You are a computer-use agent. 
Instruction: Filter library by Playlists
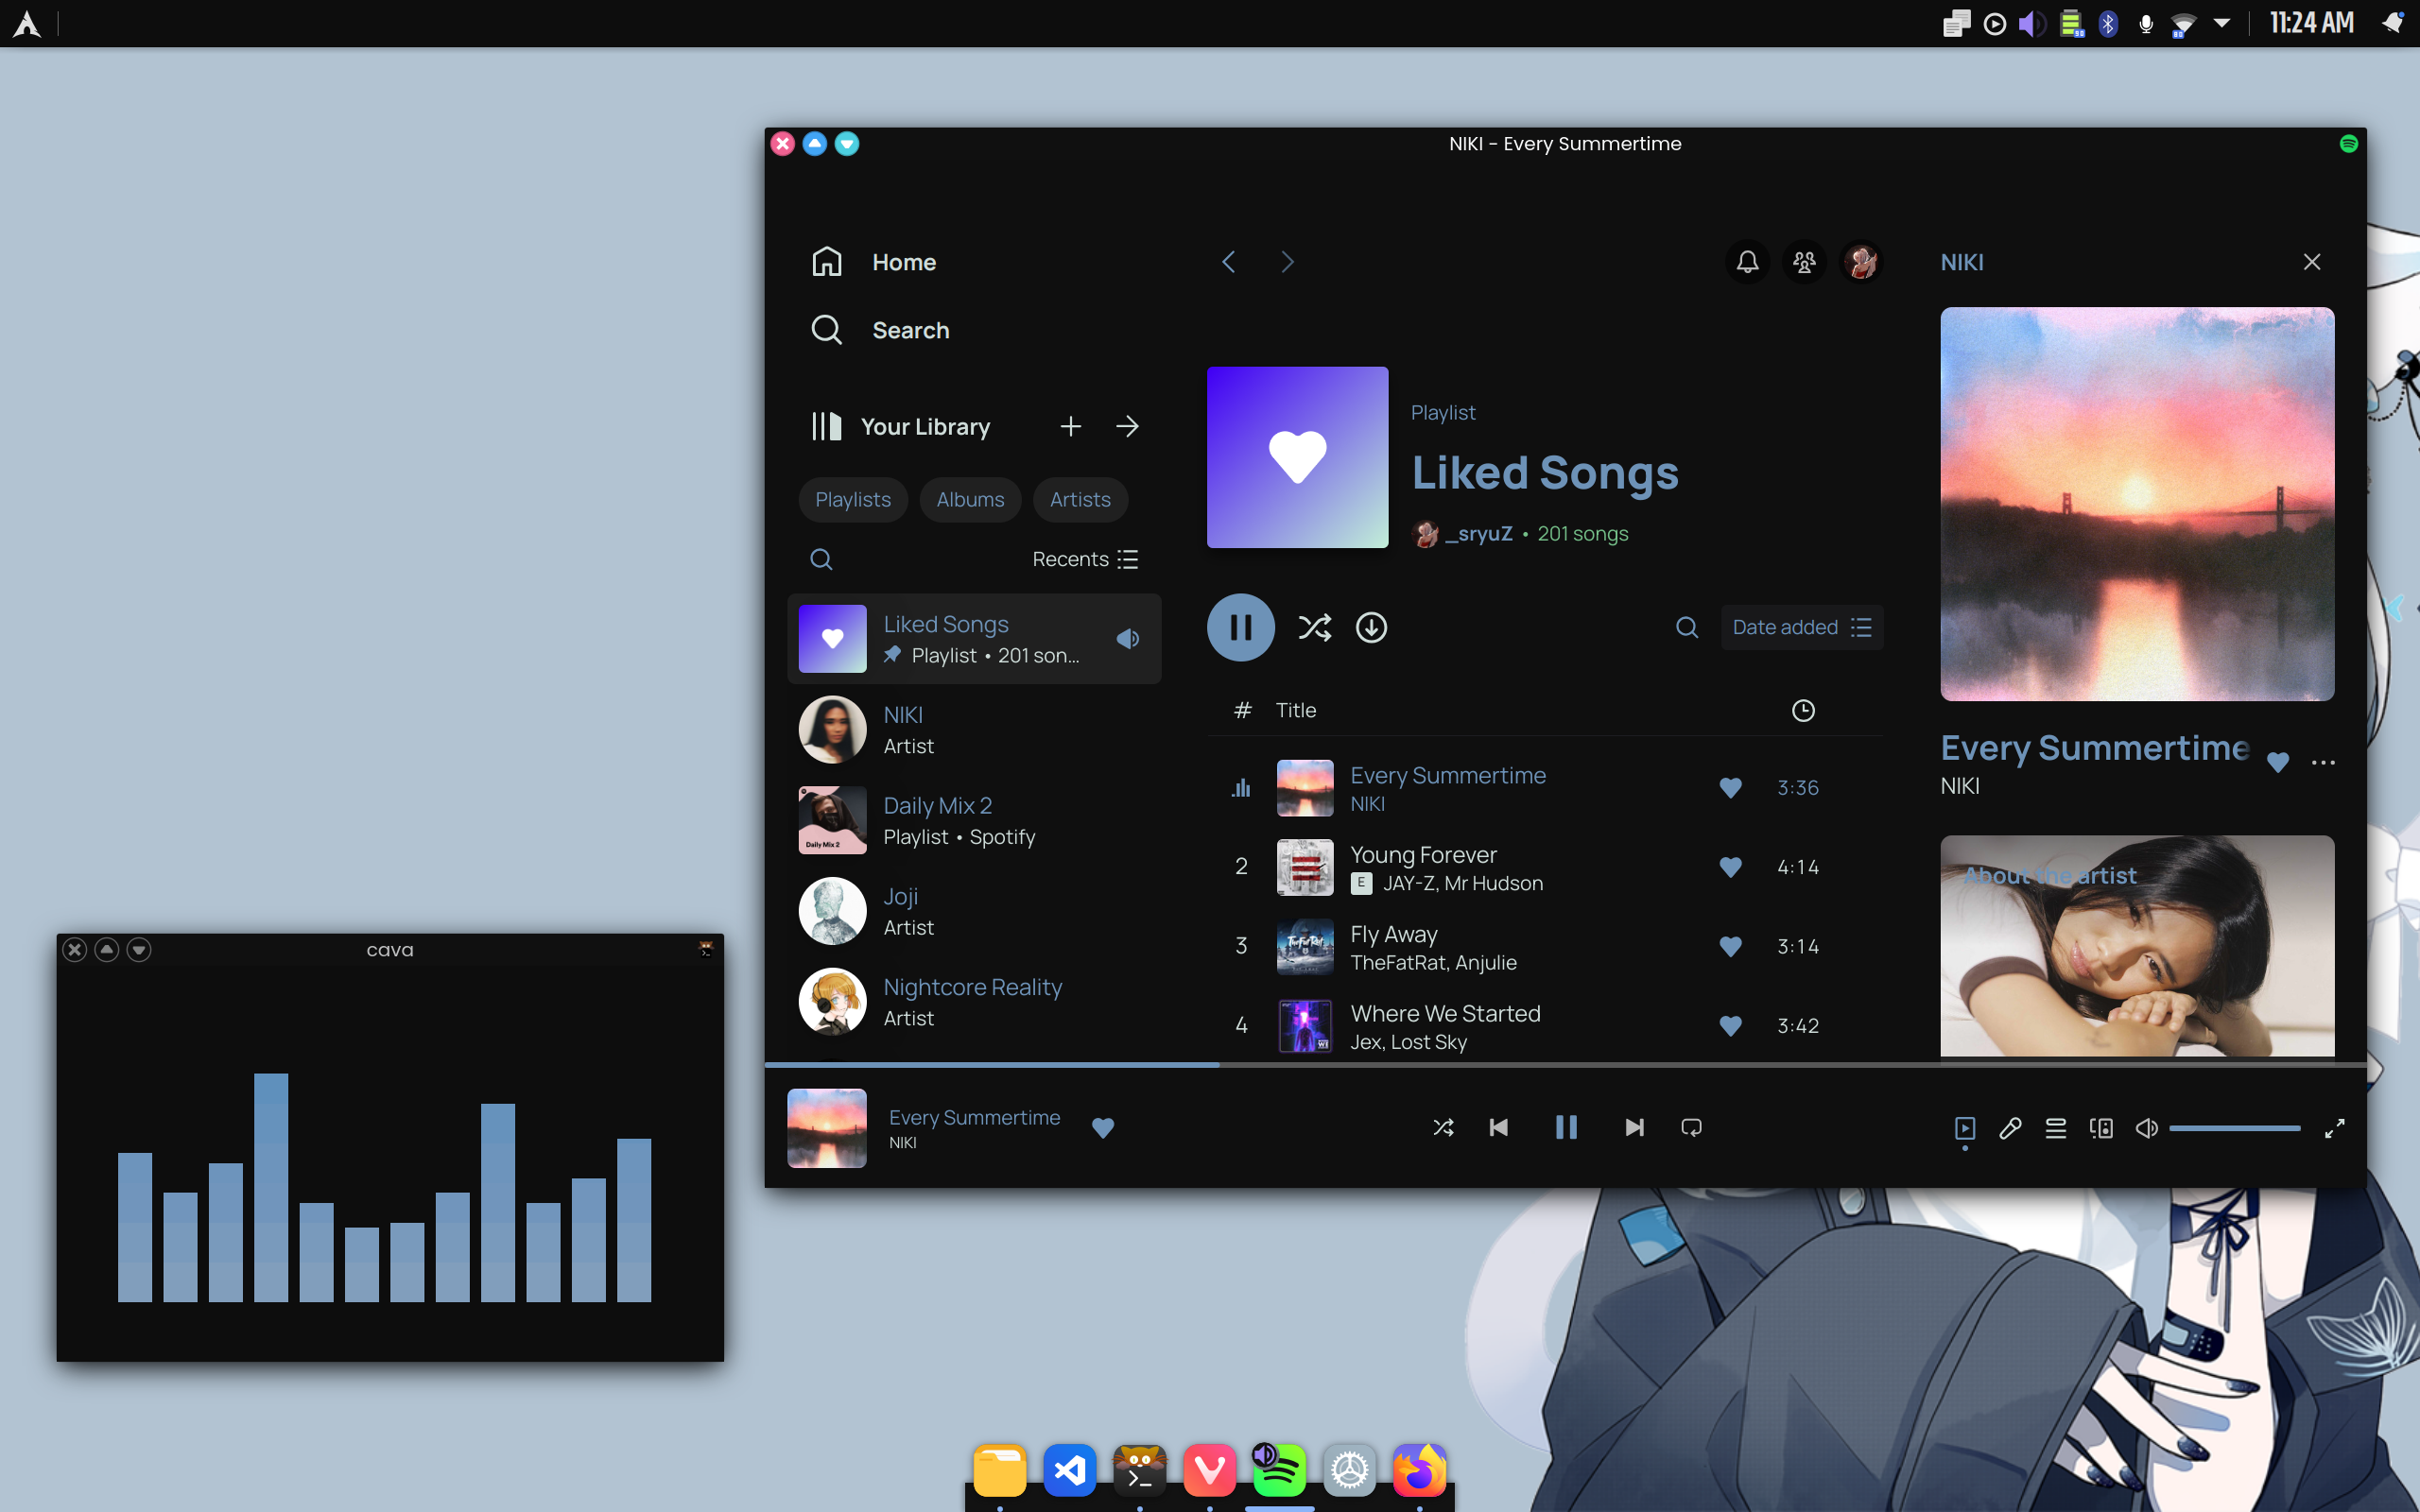point(853,500)
